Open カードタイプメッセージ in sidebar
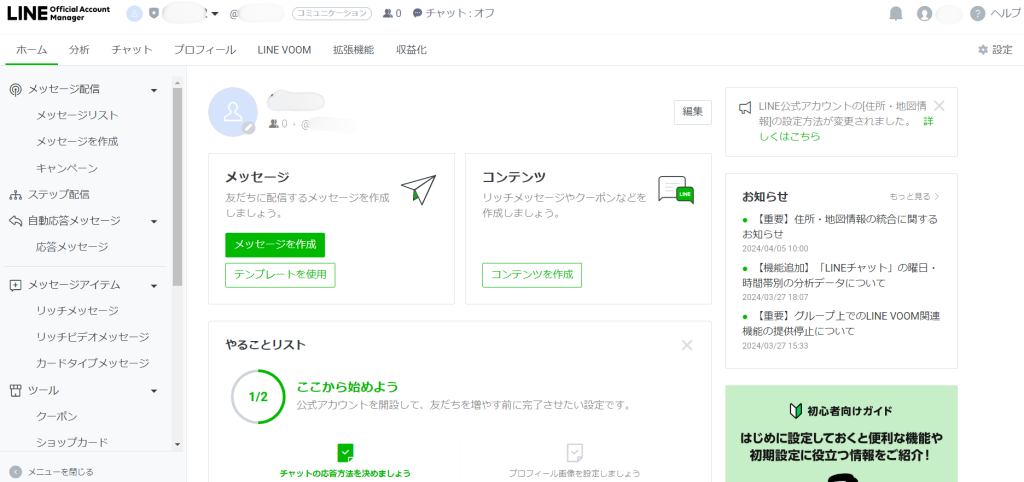The image size is (1024, 482). pos(93,363)
